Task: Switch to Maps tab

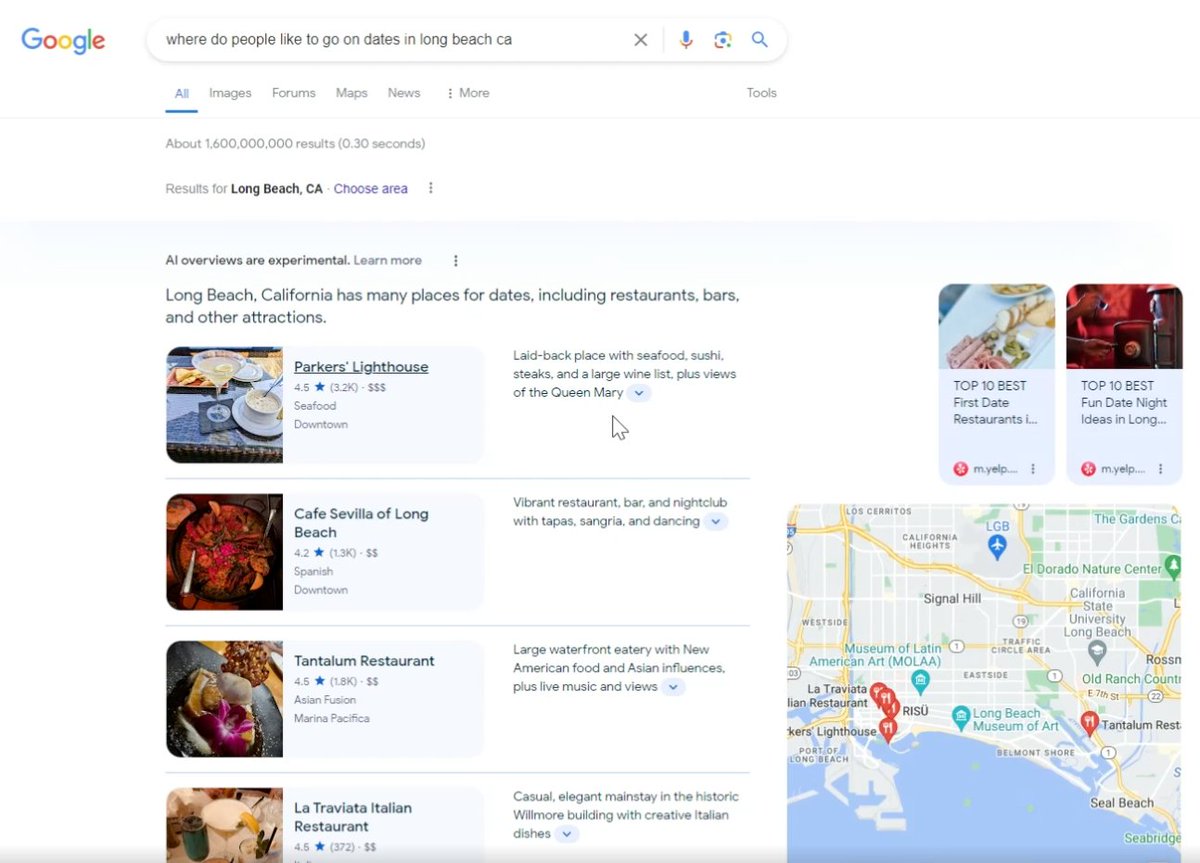Action: (352, 93)
